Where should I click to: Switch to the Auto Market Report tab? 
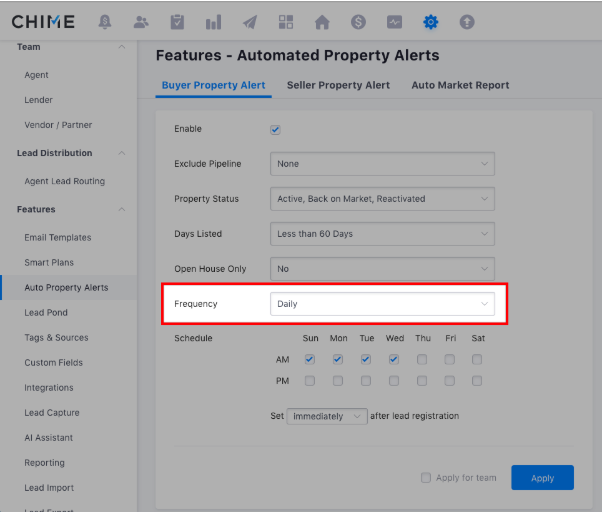coord(460,85)
